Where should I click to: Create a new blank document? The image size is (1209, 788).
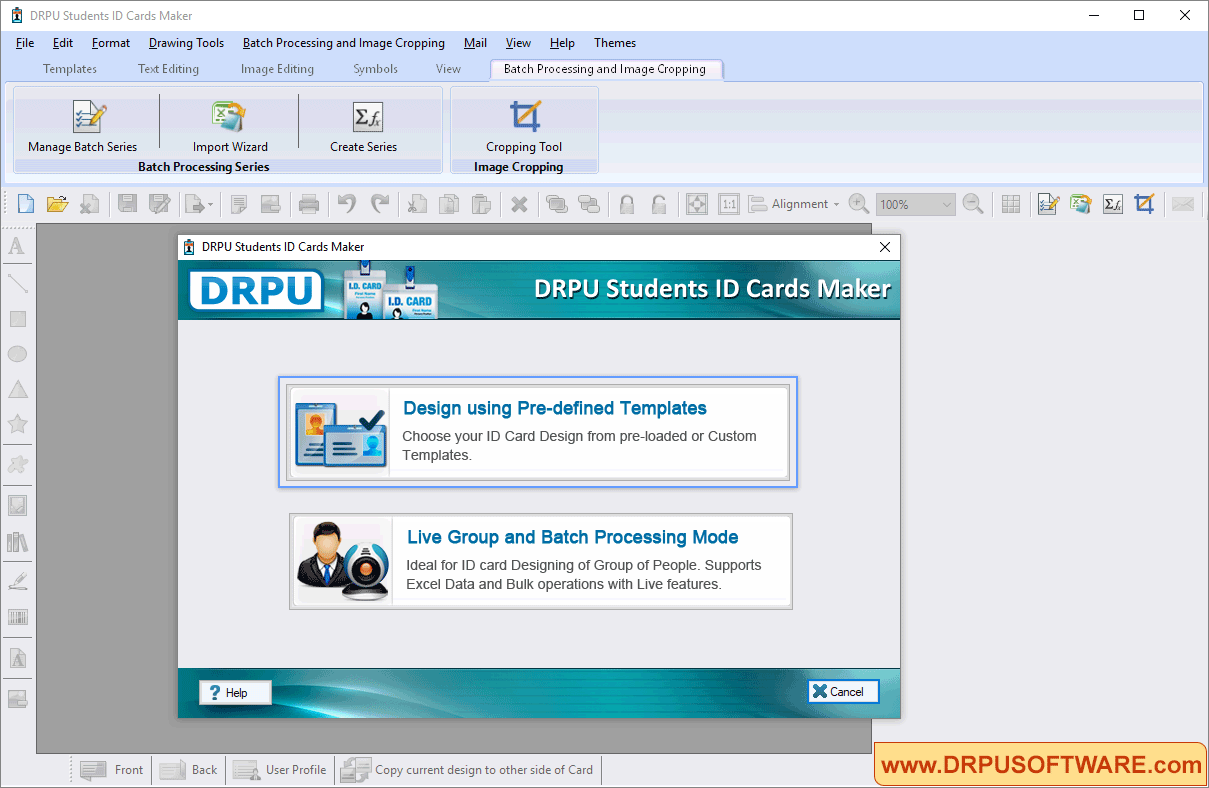[26, 204]
